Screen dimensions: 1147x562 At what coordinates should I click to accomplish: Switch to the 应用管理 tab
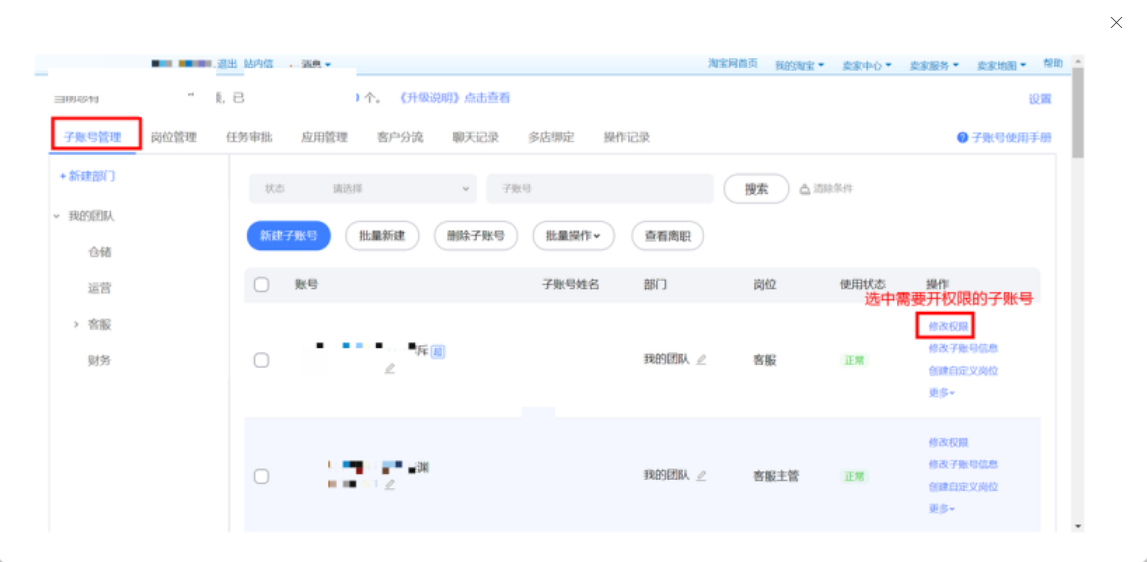[x=325, y=137]
